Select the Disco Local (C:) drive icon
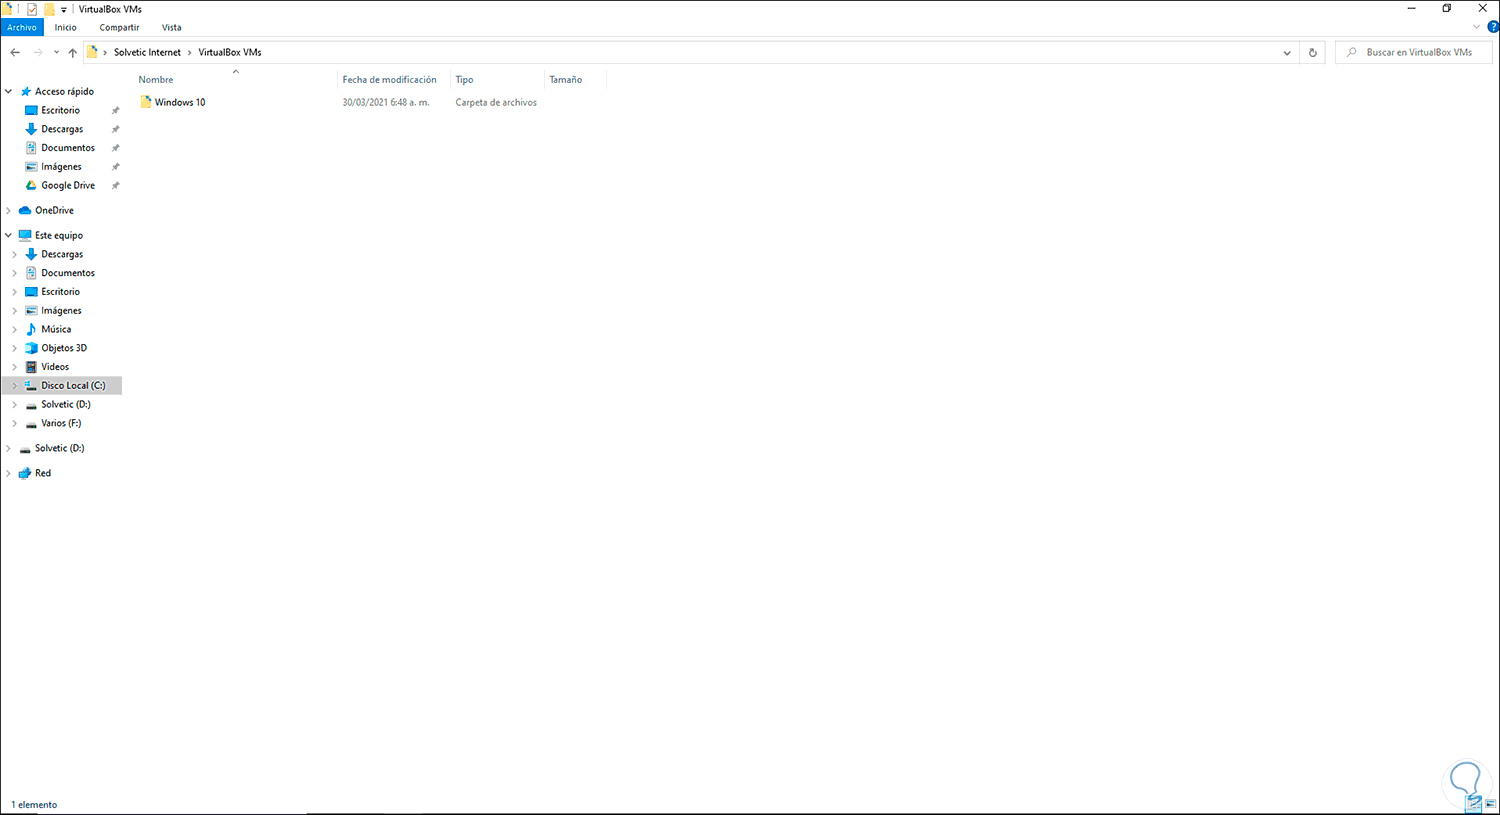Screen dimensions: 1500x815 [x=31, y=385]
